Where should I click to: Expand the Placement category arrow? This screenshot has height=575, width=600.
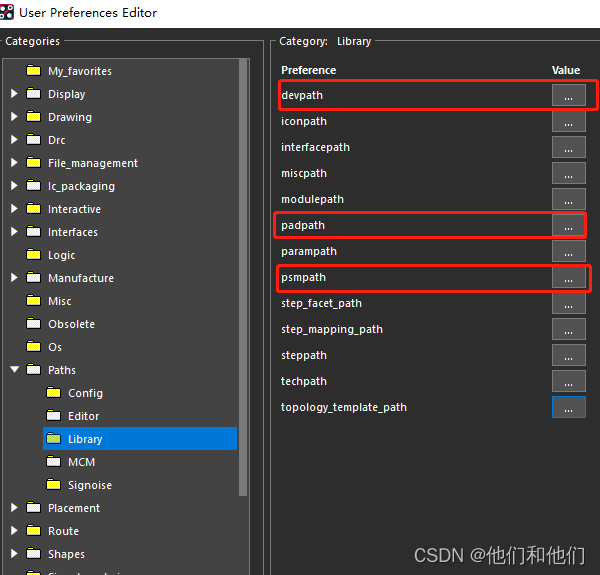pyautogui.click(x=14, y=508)
